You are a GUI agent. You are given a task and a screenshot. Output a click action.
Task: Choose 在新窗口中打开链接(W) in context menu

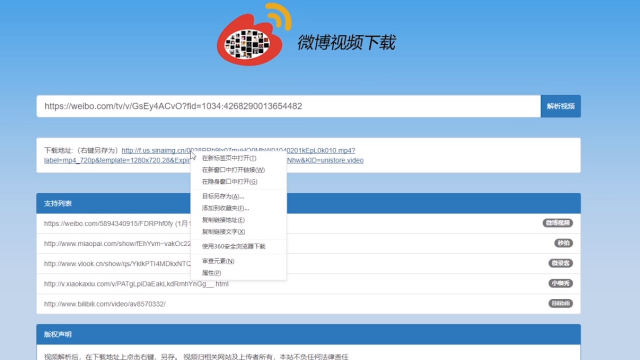[238, 170]
